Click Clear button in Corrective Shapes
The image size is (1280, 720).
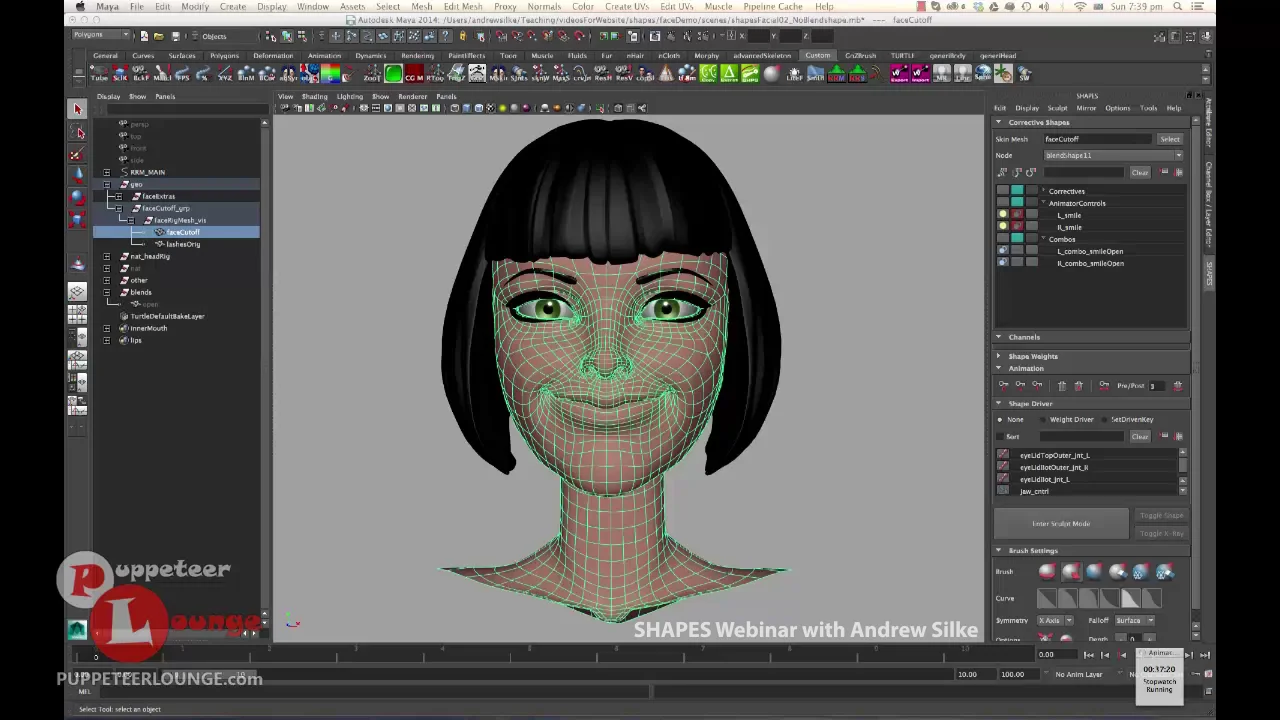(1140, 172)
